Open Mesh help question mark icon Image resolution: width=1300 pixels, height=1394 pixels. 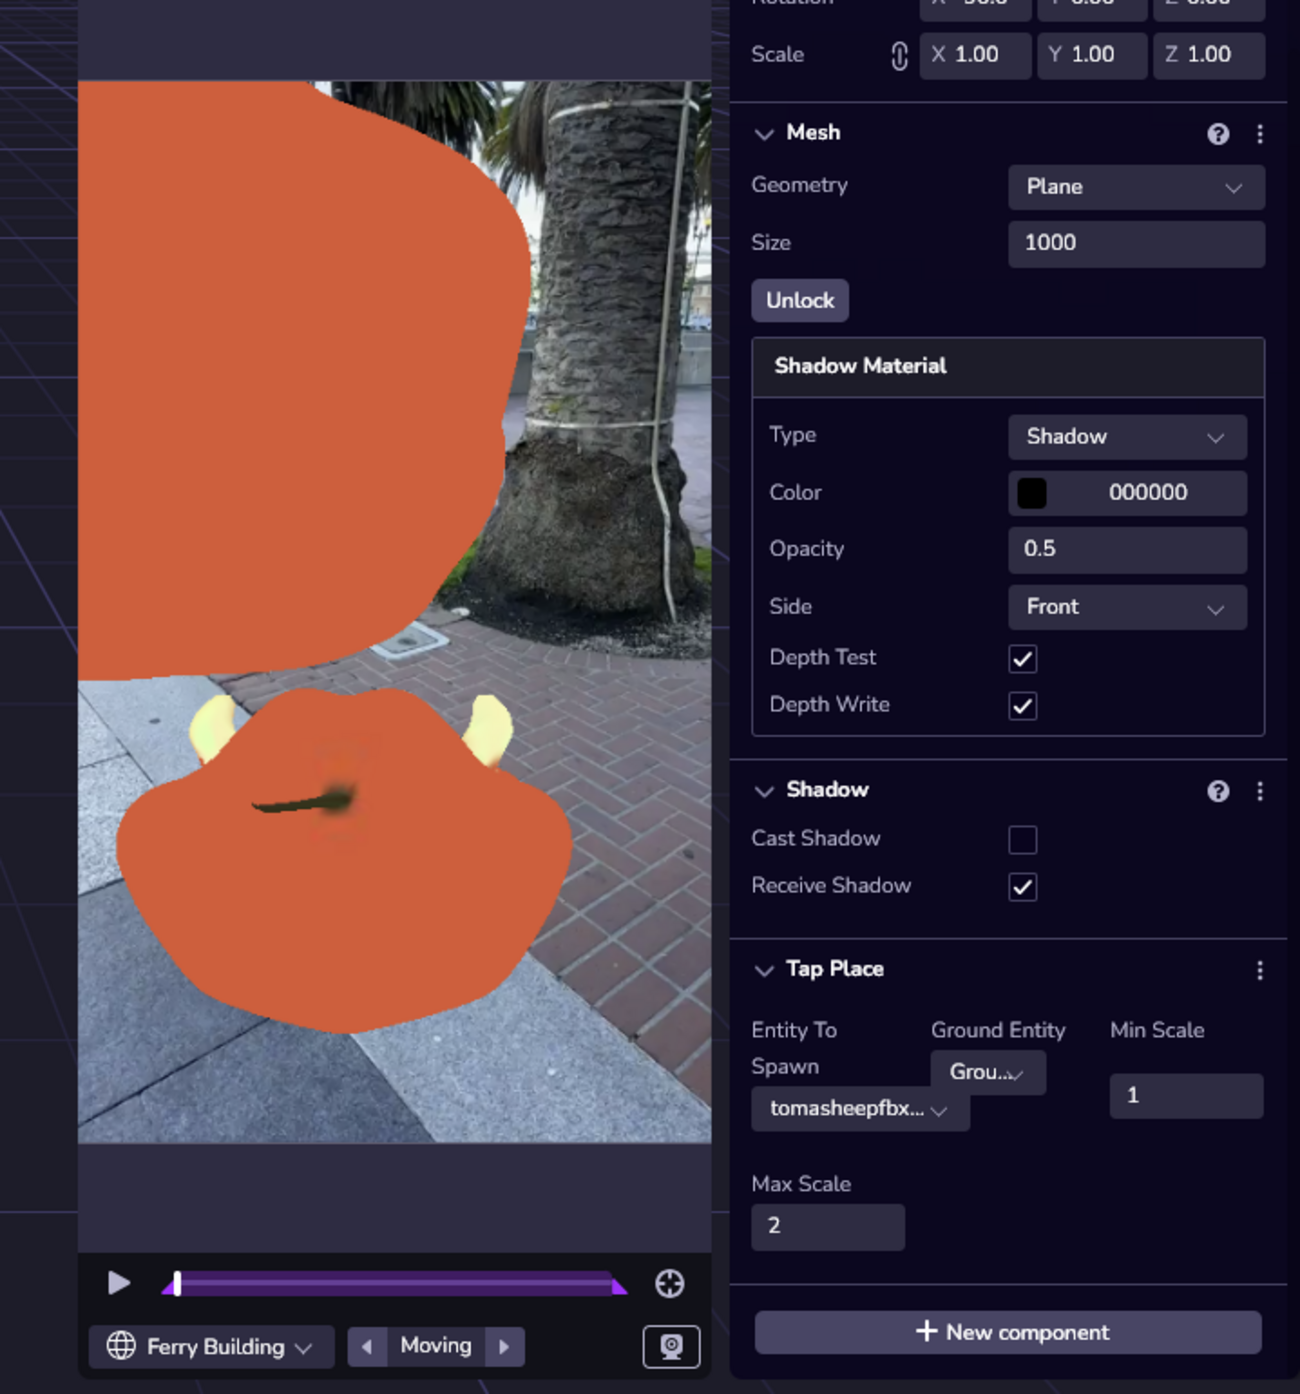pos(1218,134)
